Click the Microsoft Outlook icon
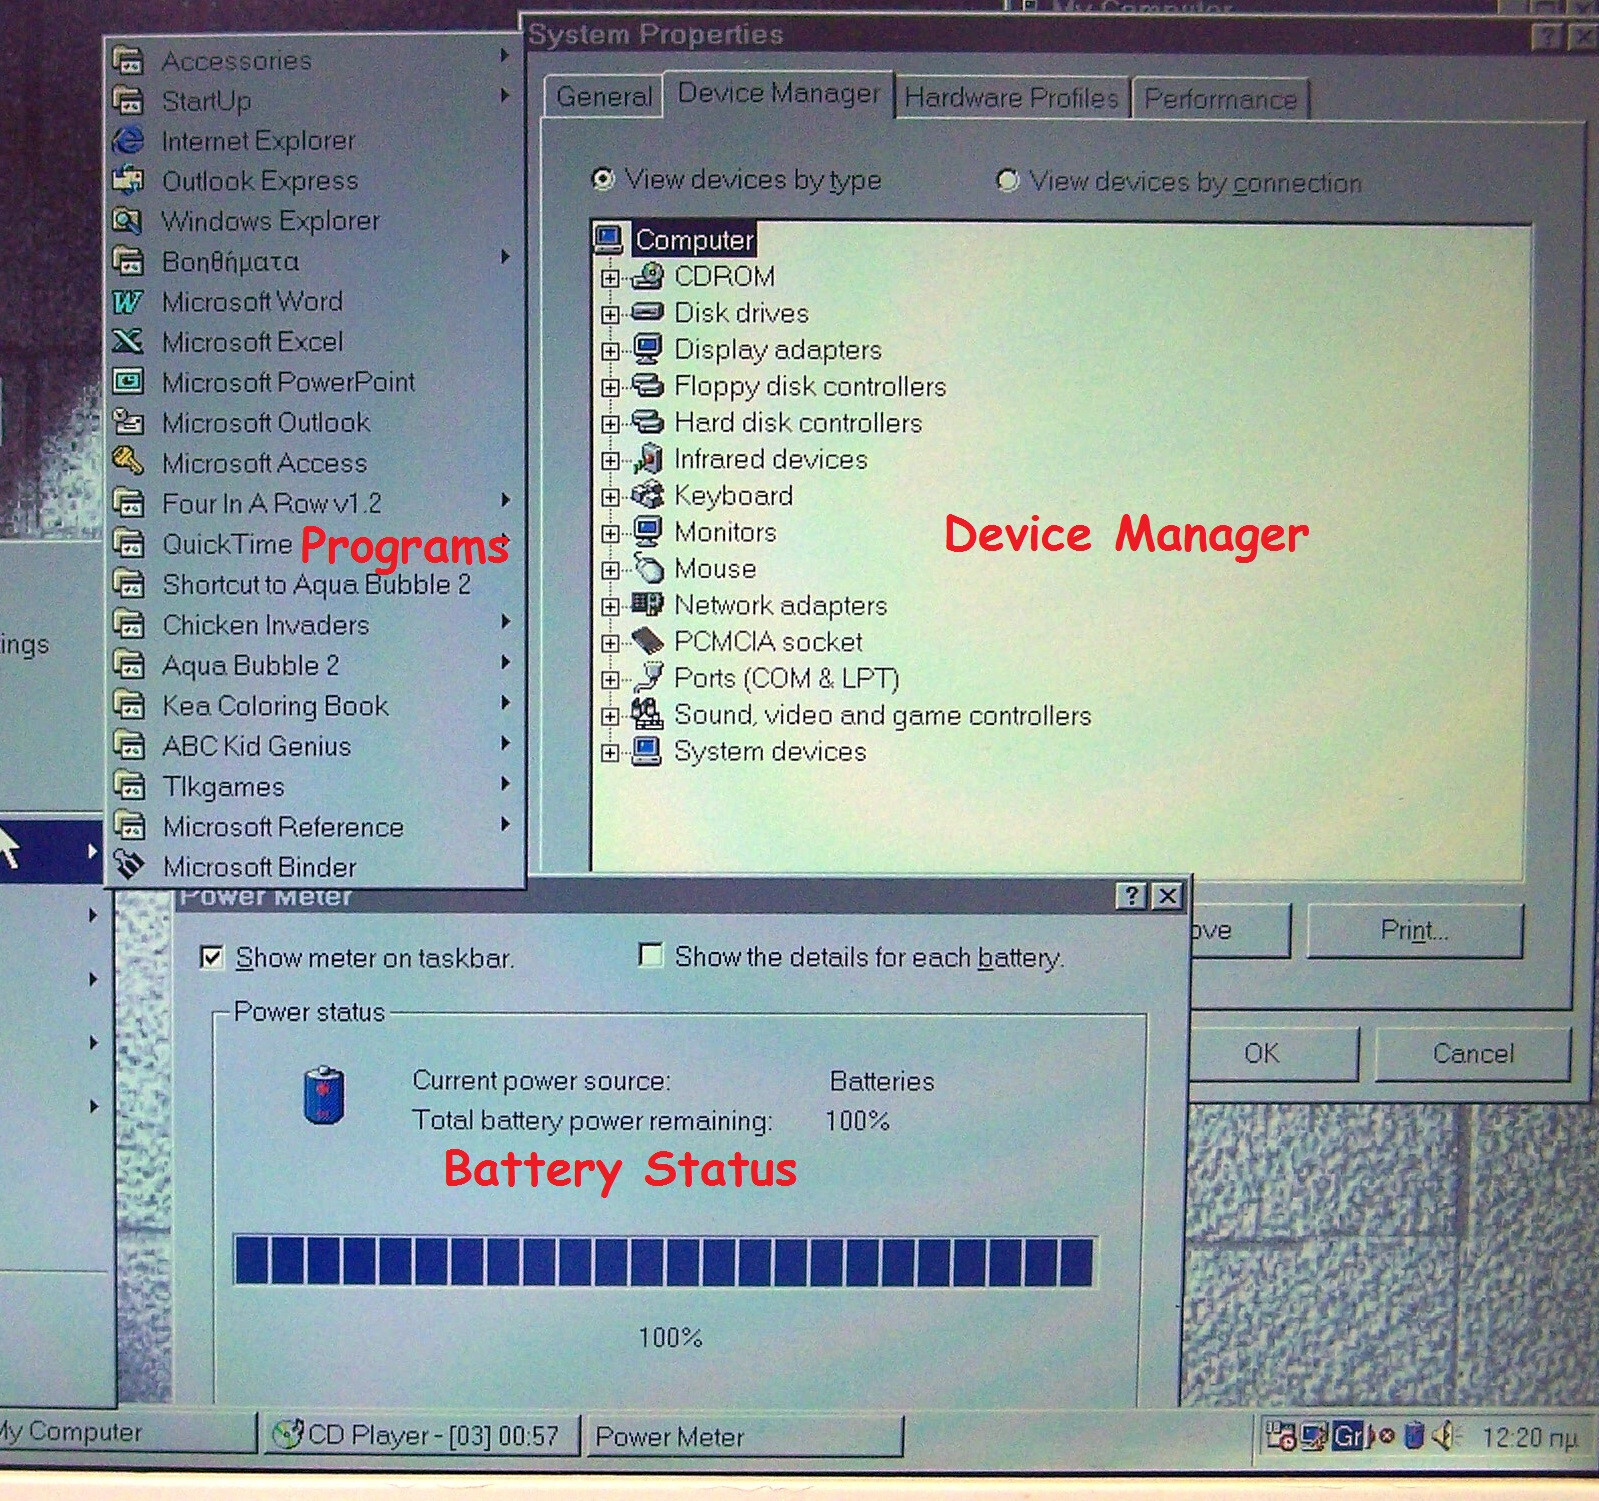Image resolution: width=1599 pixels, height=1501 pixels. pyautogui.click(x=128, y=422)
